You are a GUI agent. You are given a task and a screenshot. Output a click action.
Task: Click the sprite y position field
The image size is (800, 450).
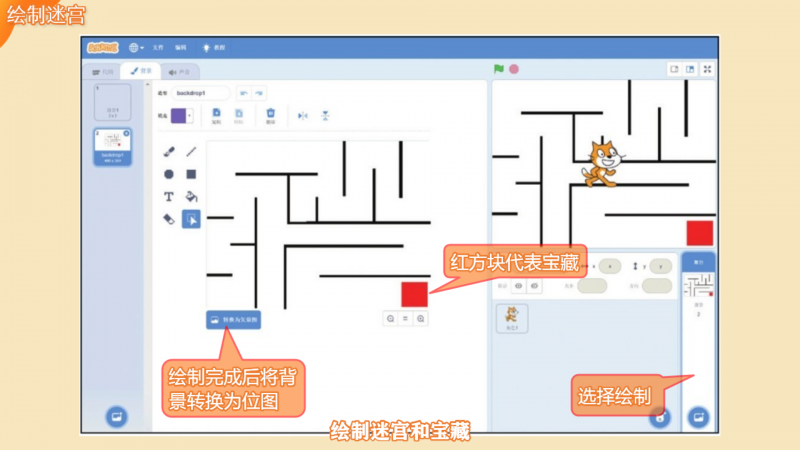661,266
